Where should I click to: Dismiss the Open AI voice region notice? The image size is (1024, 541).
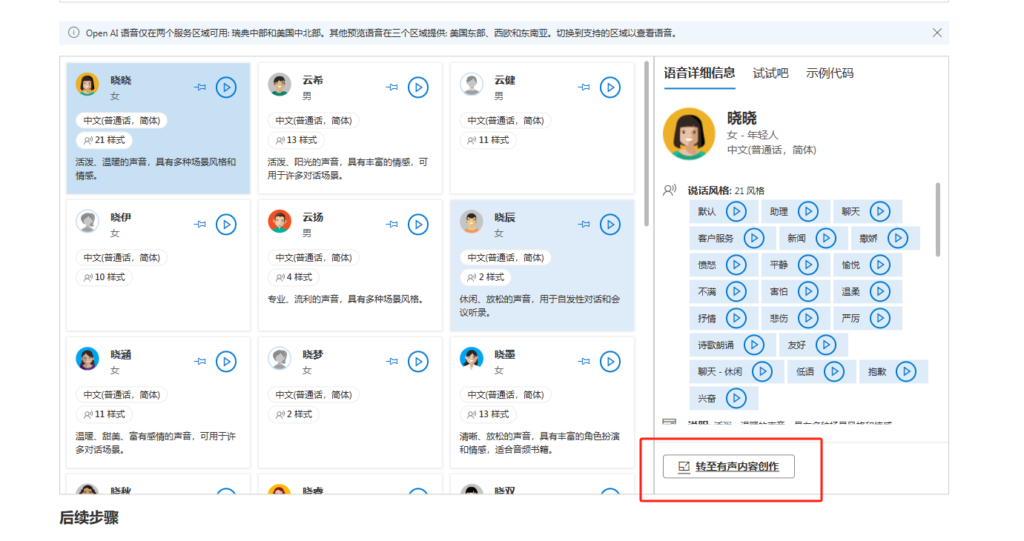coord(937,33)
